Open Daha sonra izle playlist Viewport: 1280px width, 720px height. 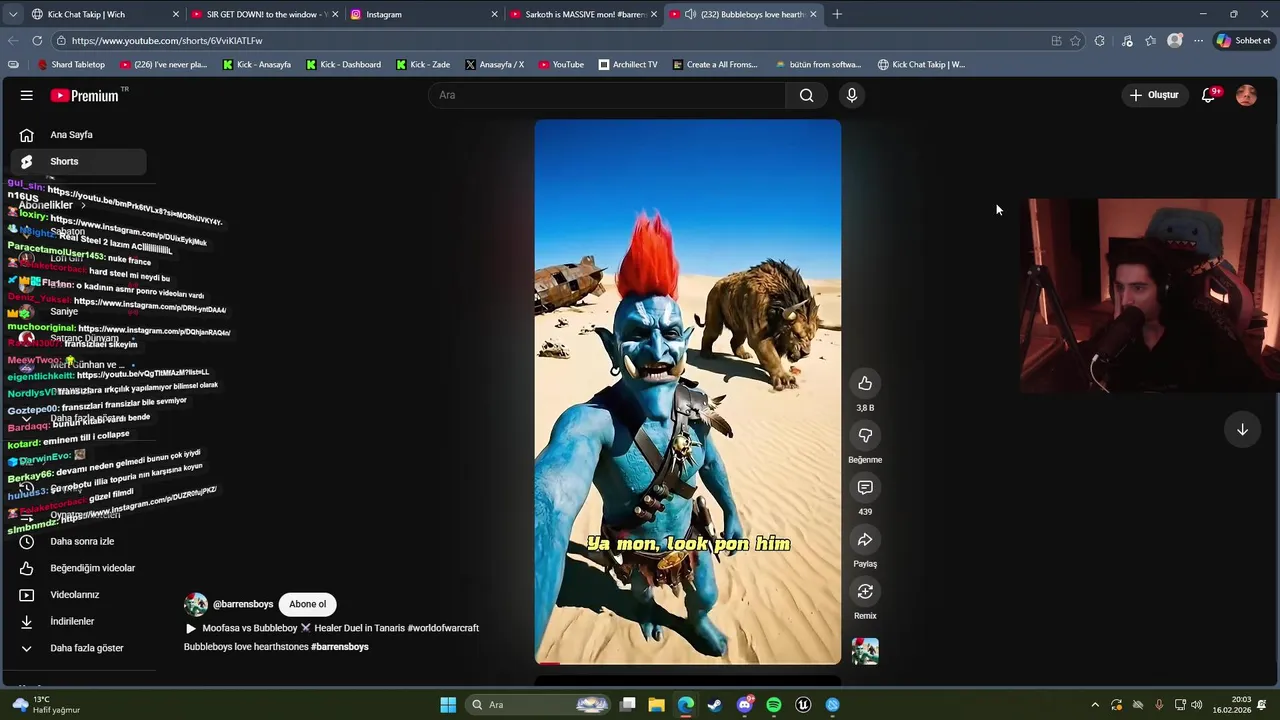(78, 541)
